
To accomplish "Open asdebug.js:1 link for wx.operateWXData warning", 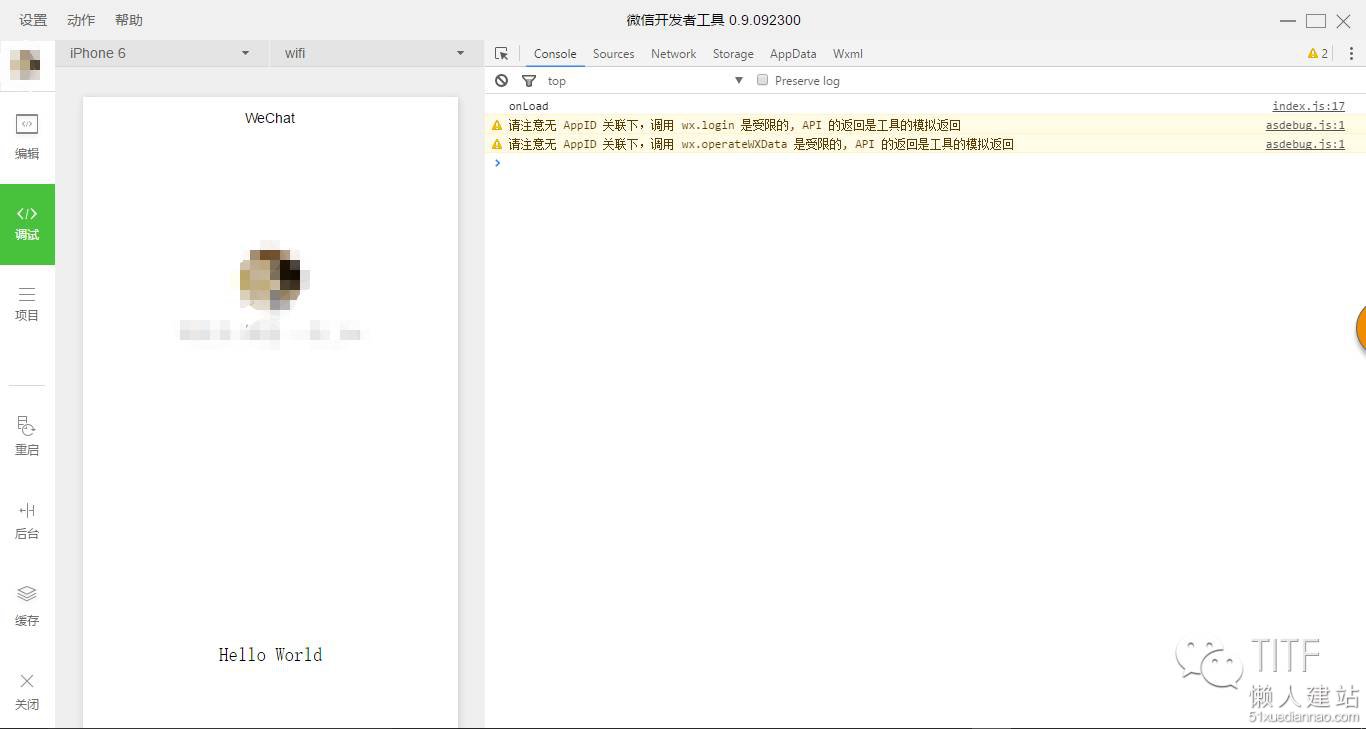I will point(1305,144).
